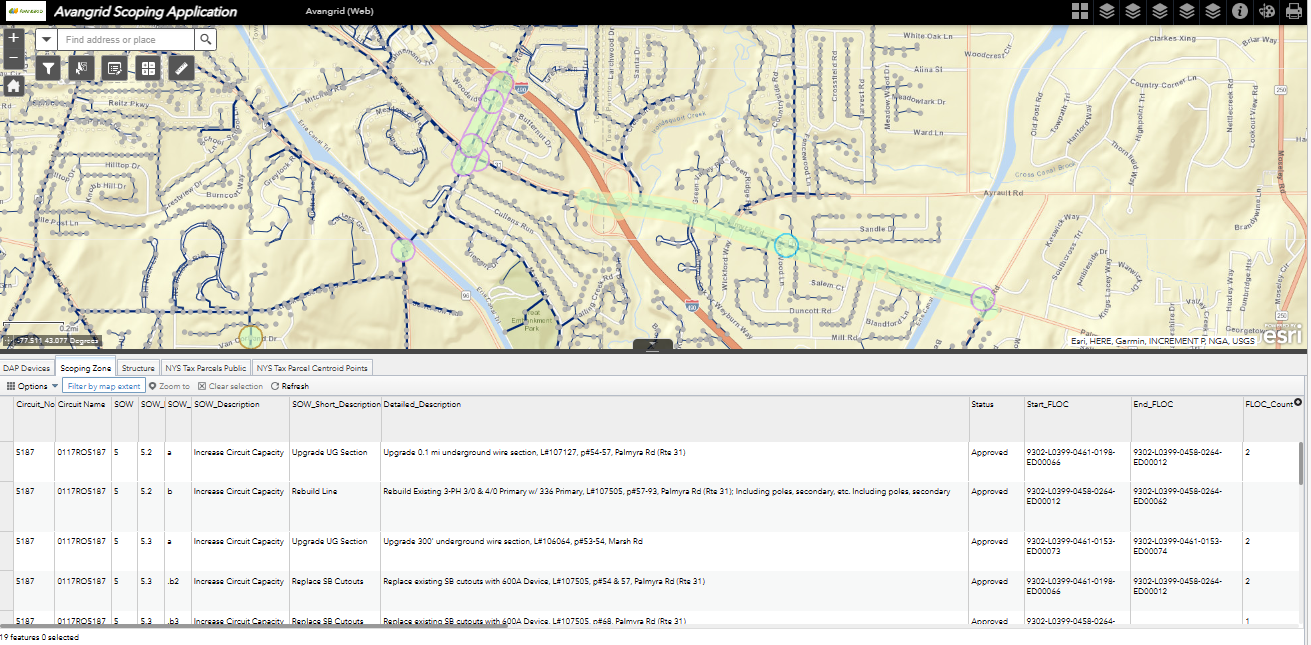1311x645 pixels.
Task: Open the Draw palette widget
Action: click(x=1266, y=11)
